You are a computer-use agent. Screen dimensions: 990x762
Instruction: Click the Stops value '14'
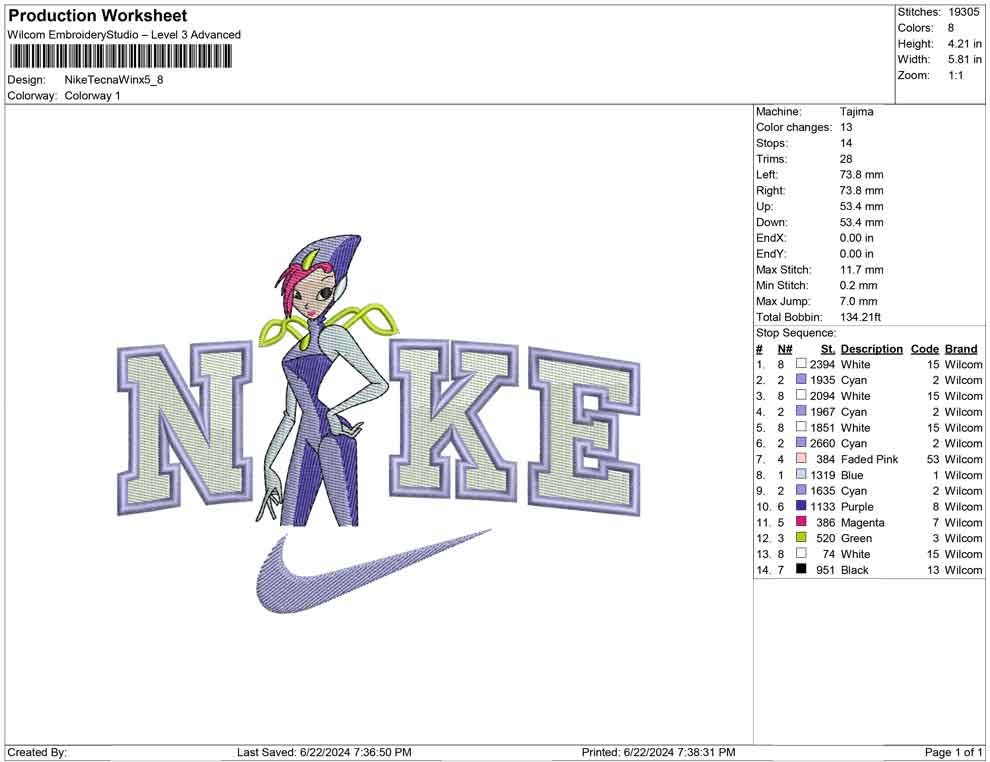[846, 143]
